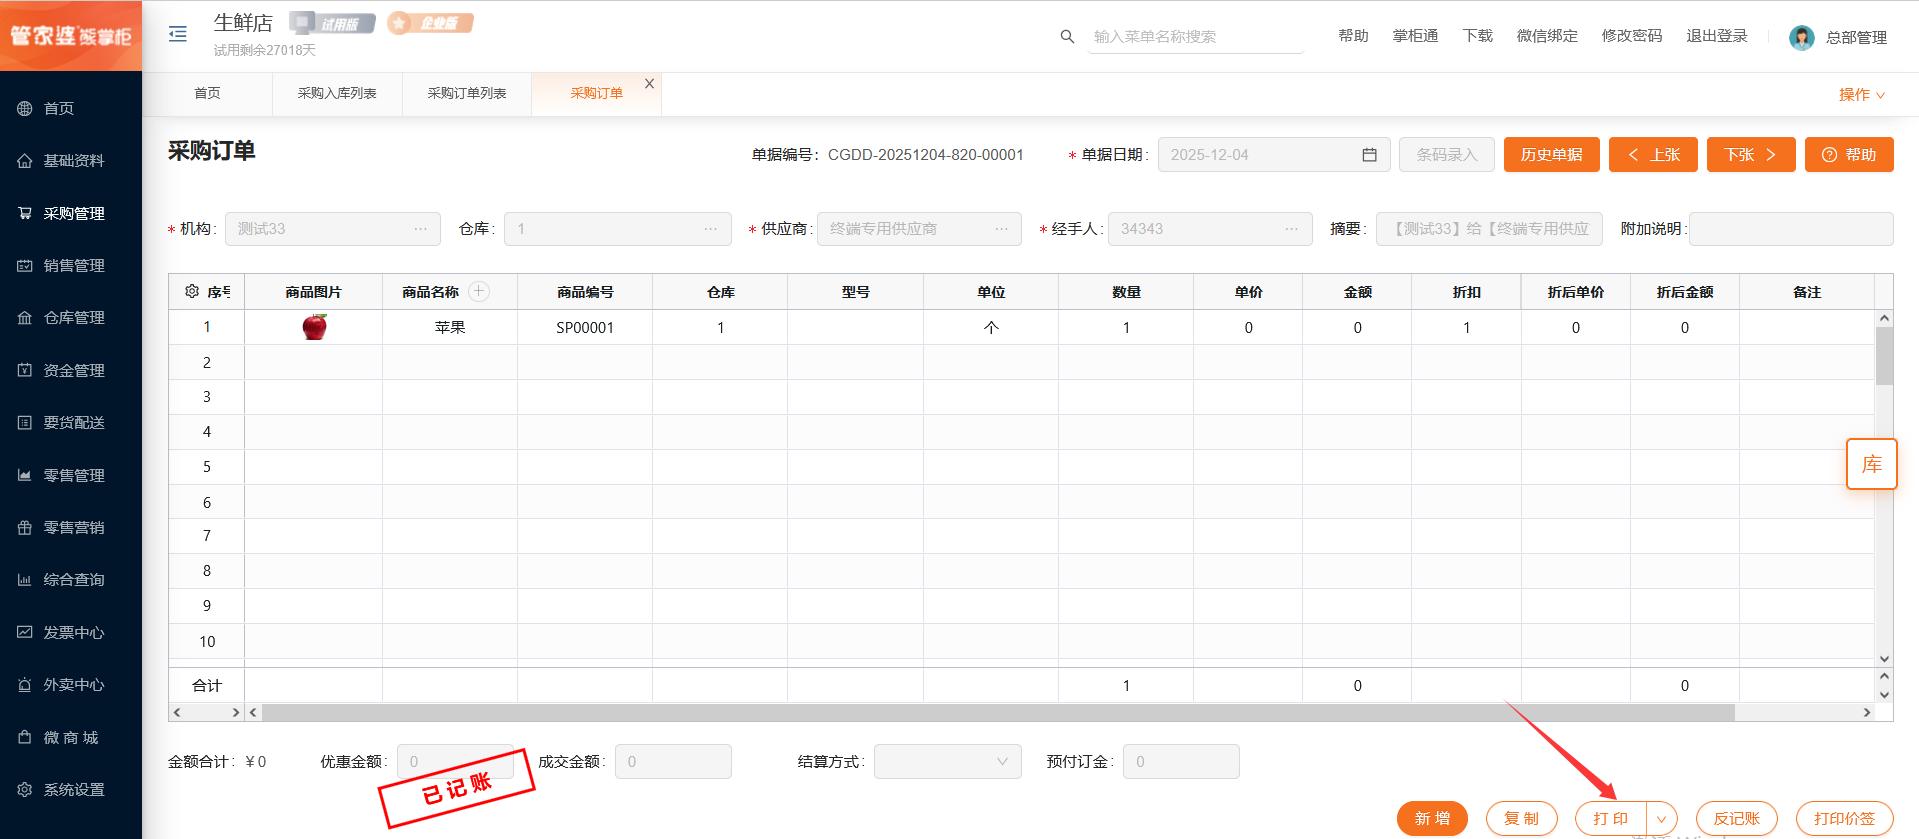This screenshot has width=1919, height=839.
Task: Expand the 操作 dropdown menu
Action: [x=1861, y=94]
